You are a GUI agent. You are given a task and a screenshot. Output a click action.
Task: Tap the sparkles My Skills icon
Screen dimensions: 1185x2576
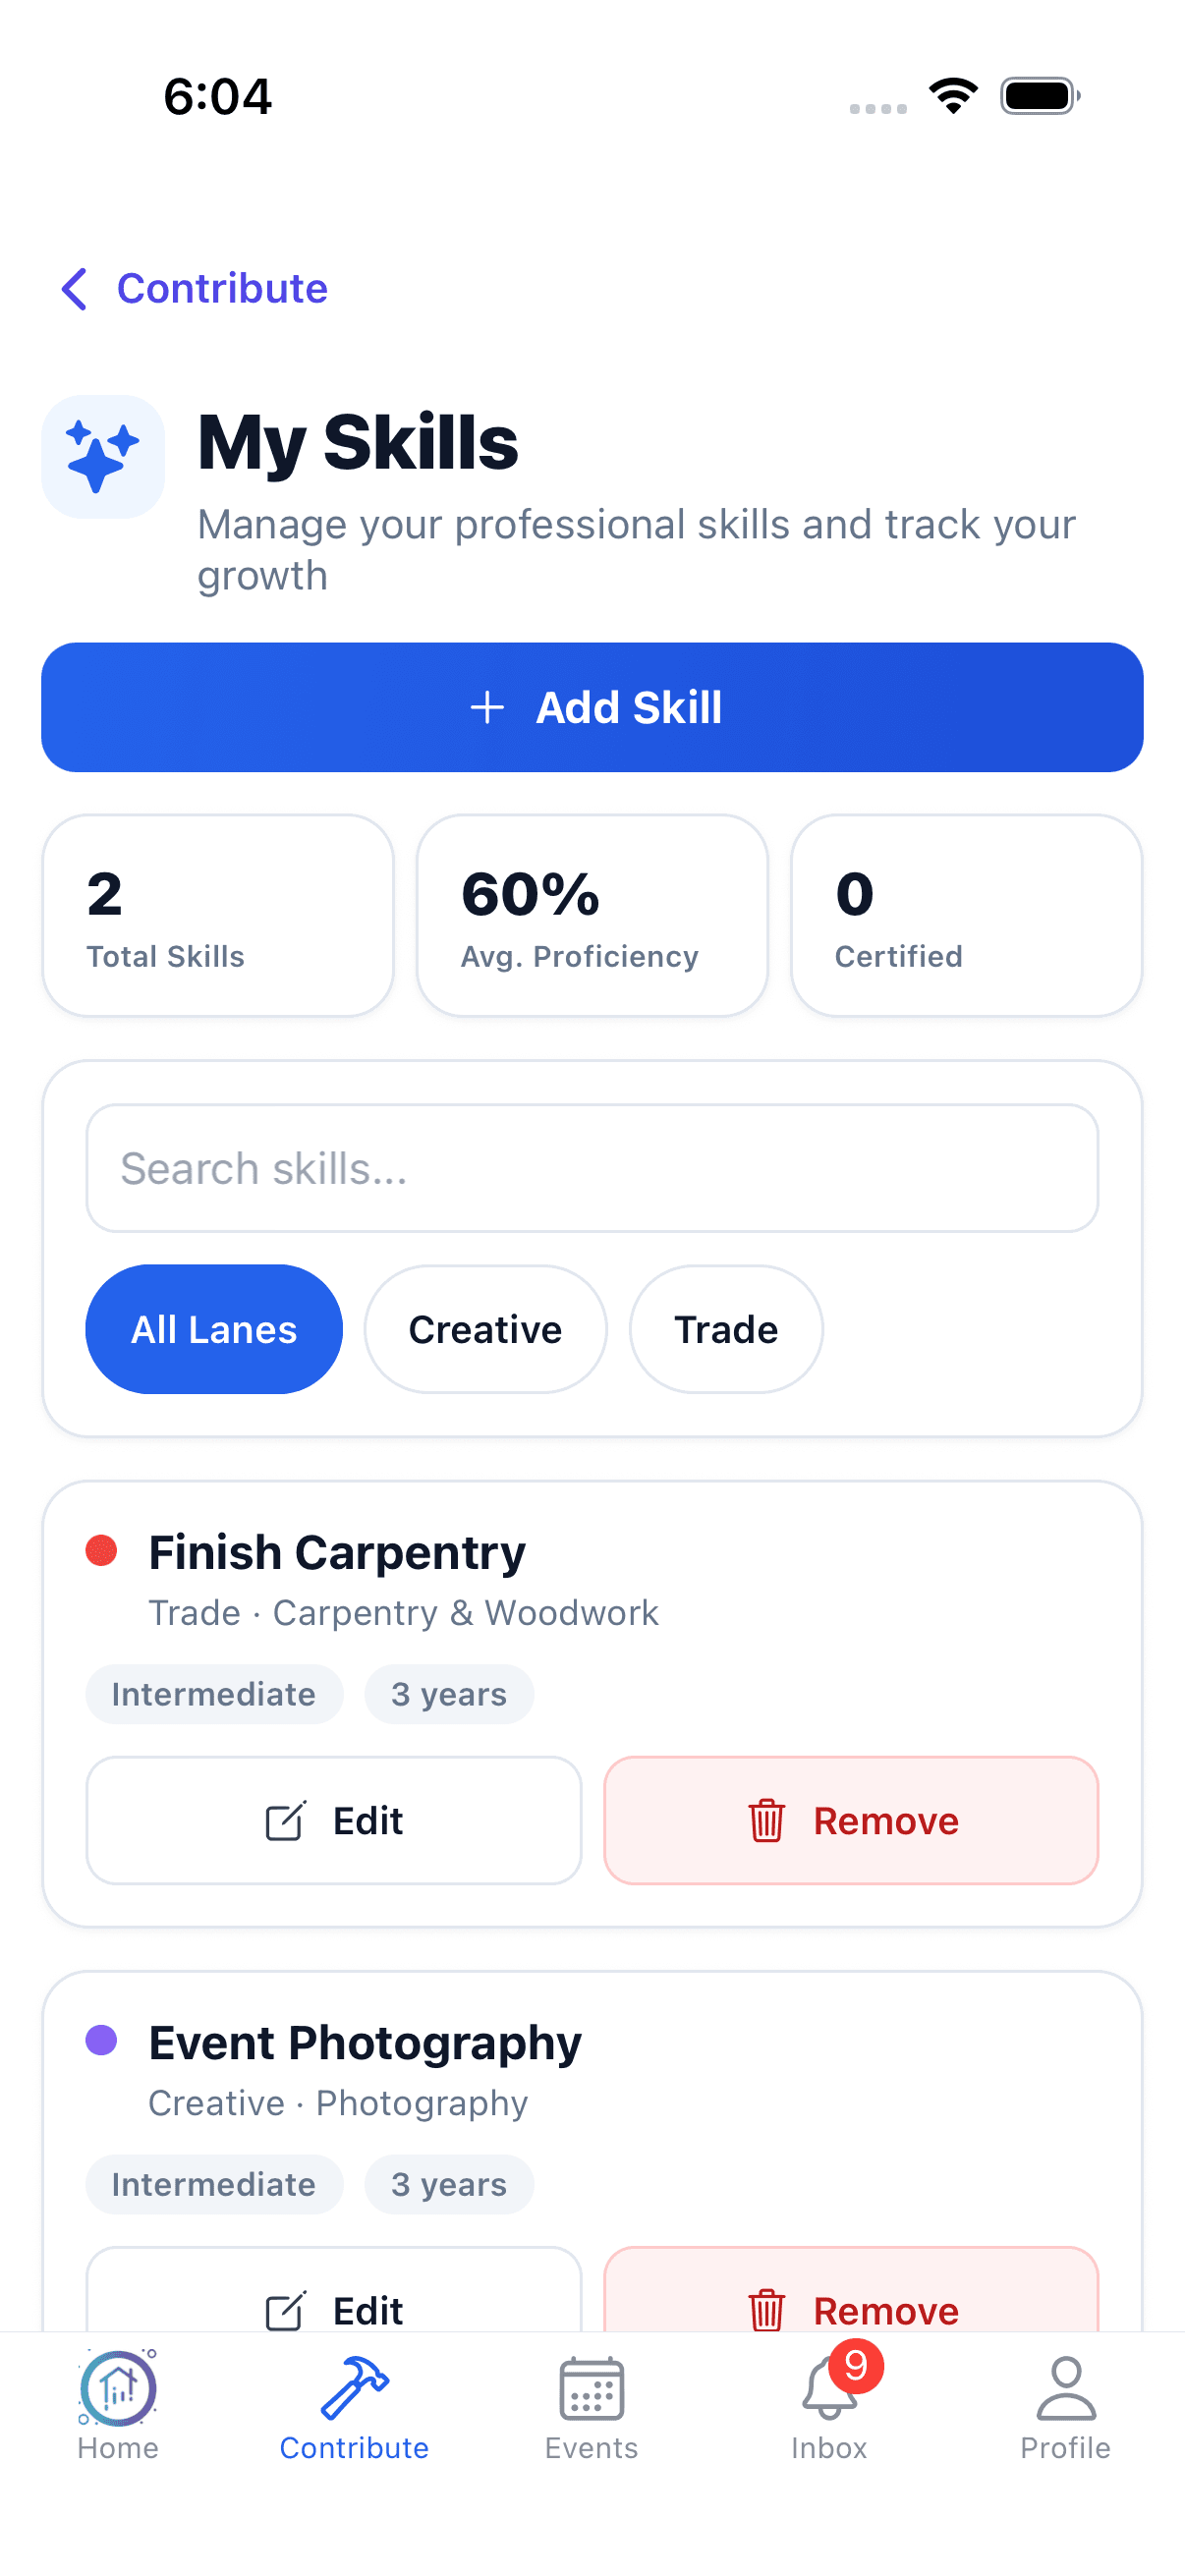103,457
